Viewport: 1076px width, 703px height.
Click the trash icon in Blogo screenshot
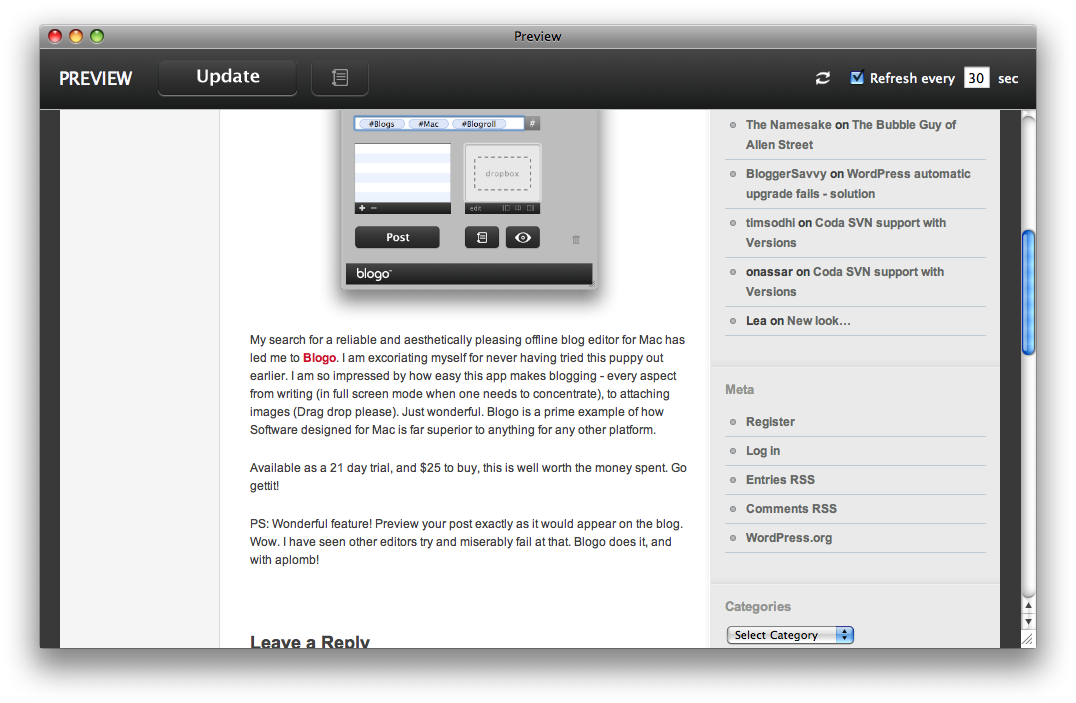pyautogui.click(x=576, y=239)
